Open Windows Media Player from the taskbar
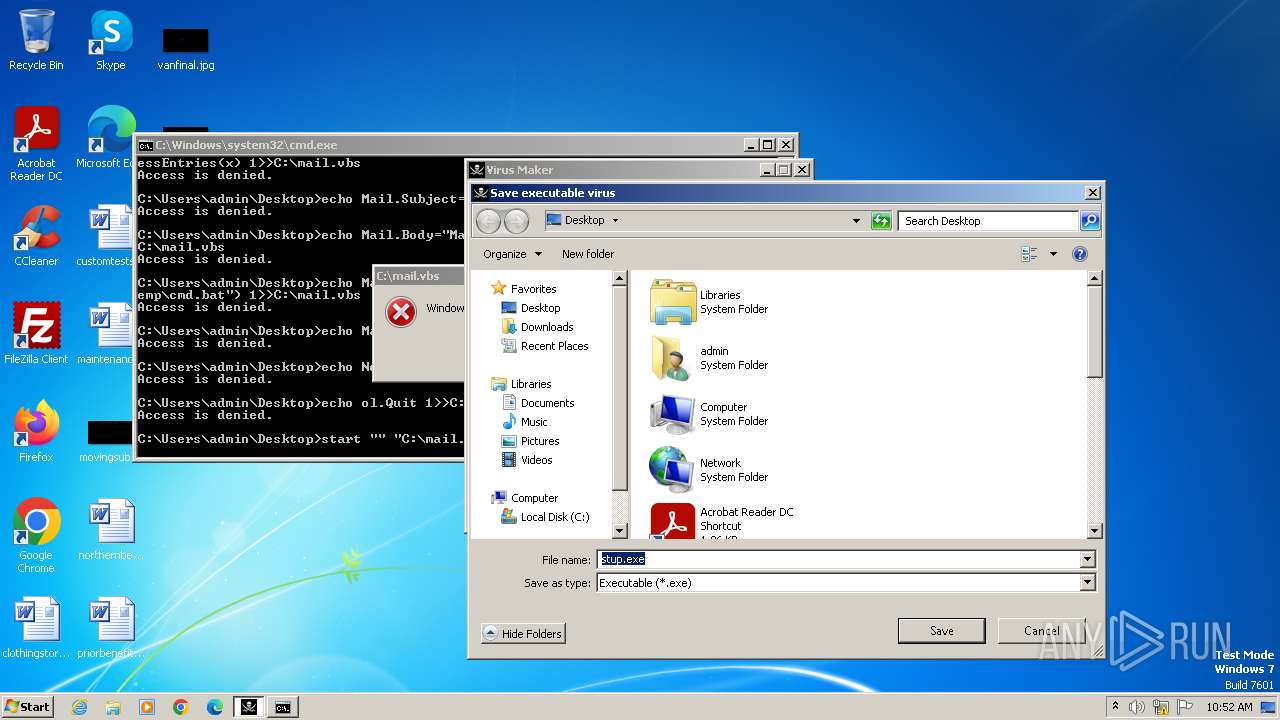The image size is (1280, 720). point(147,707)
